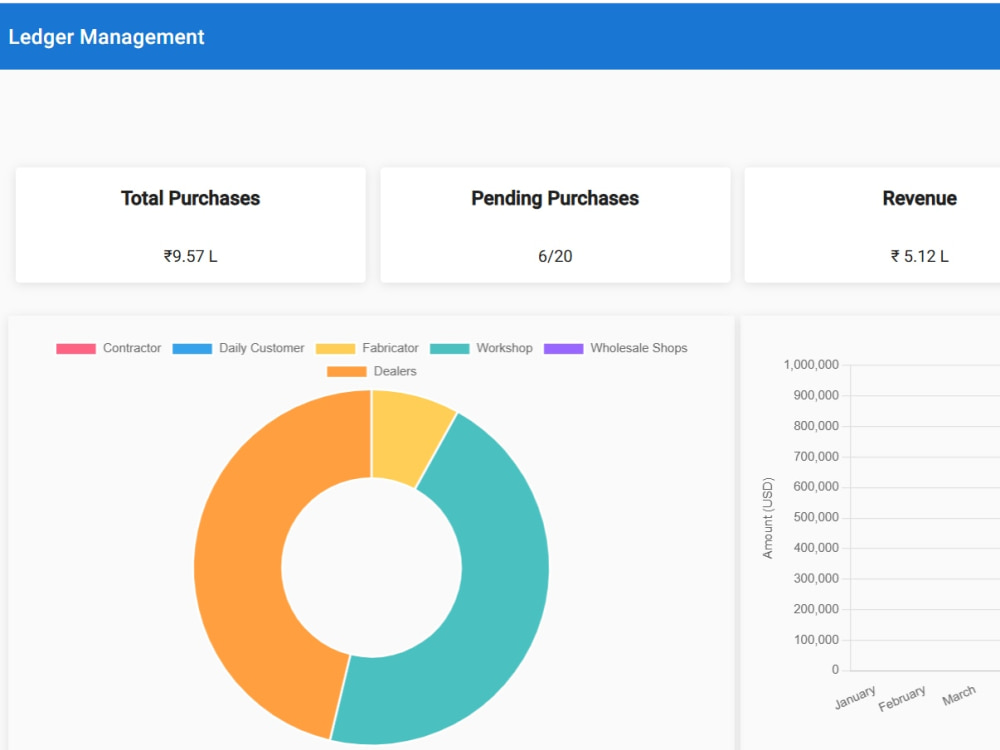Select the yellow Fabricator doughnut segment

point(406,437)
